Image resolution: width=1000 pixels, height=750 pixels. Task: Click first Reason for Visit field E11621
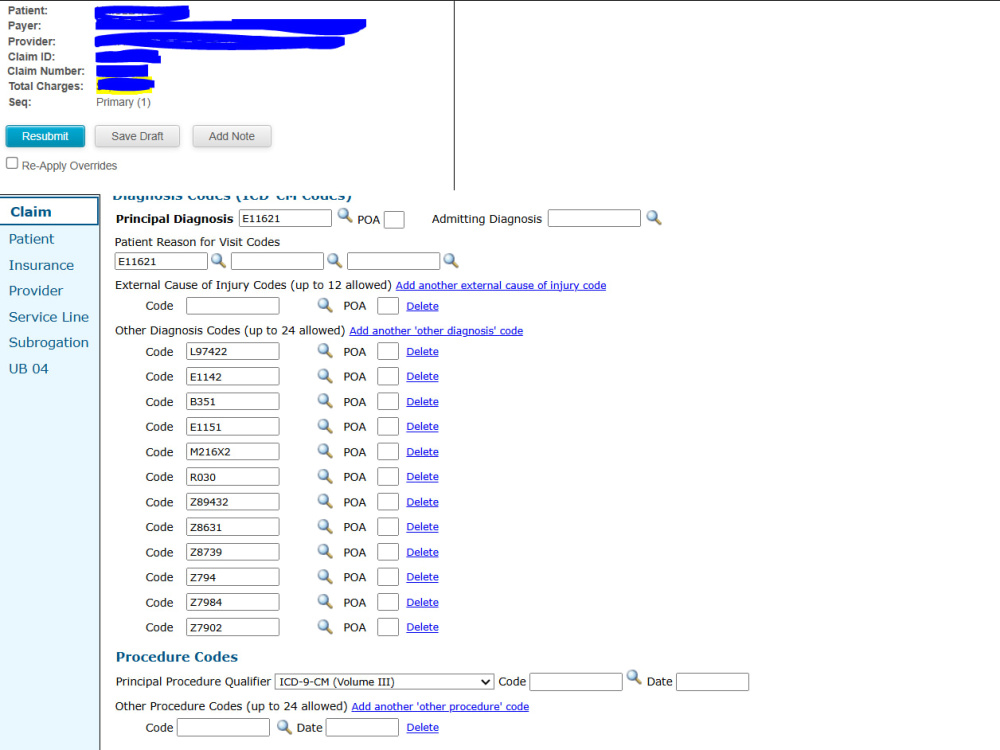[x=161, y=261]
